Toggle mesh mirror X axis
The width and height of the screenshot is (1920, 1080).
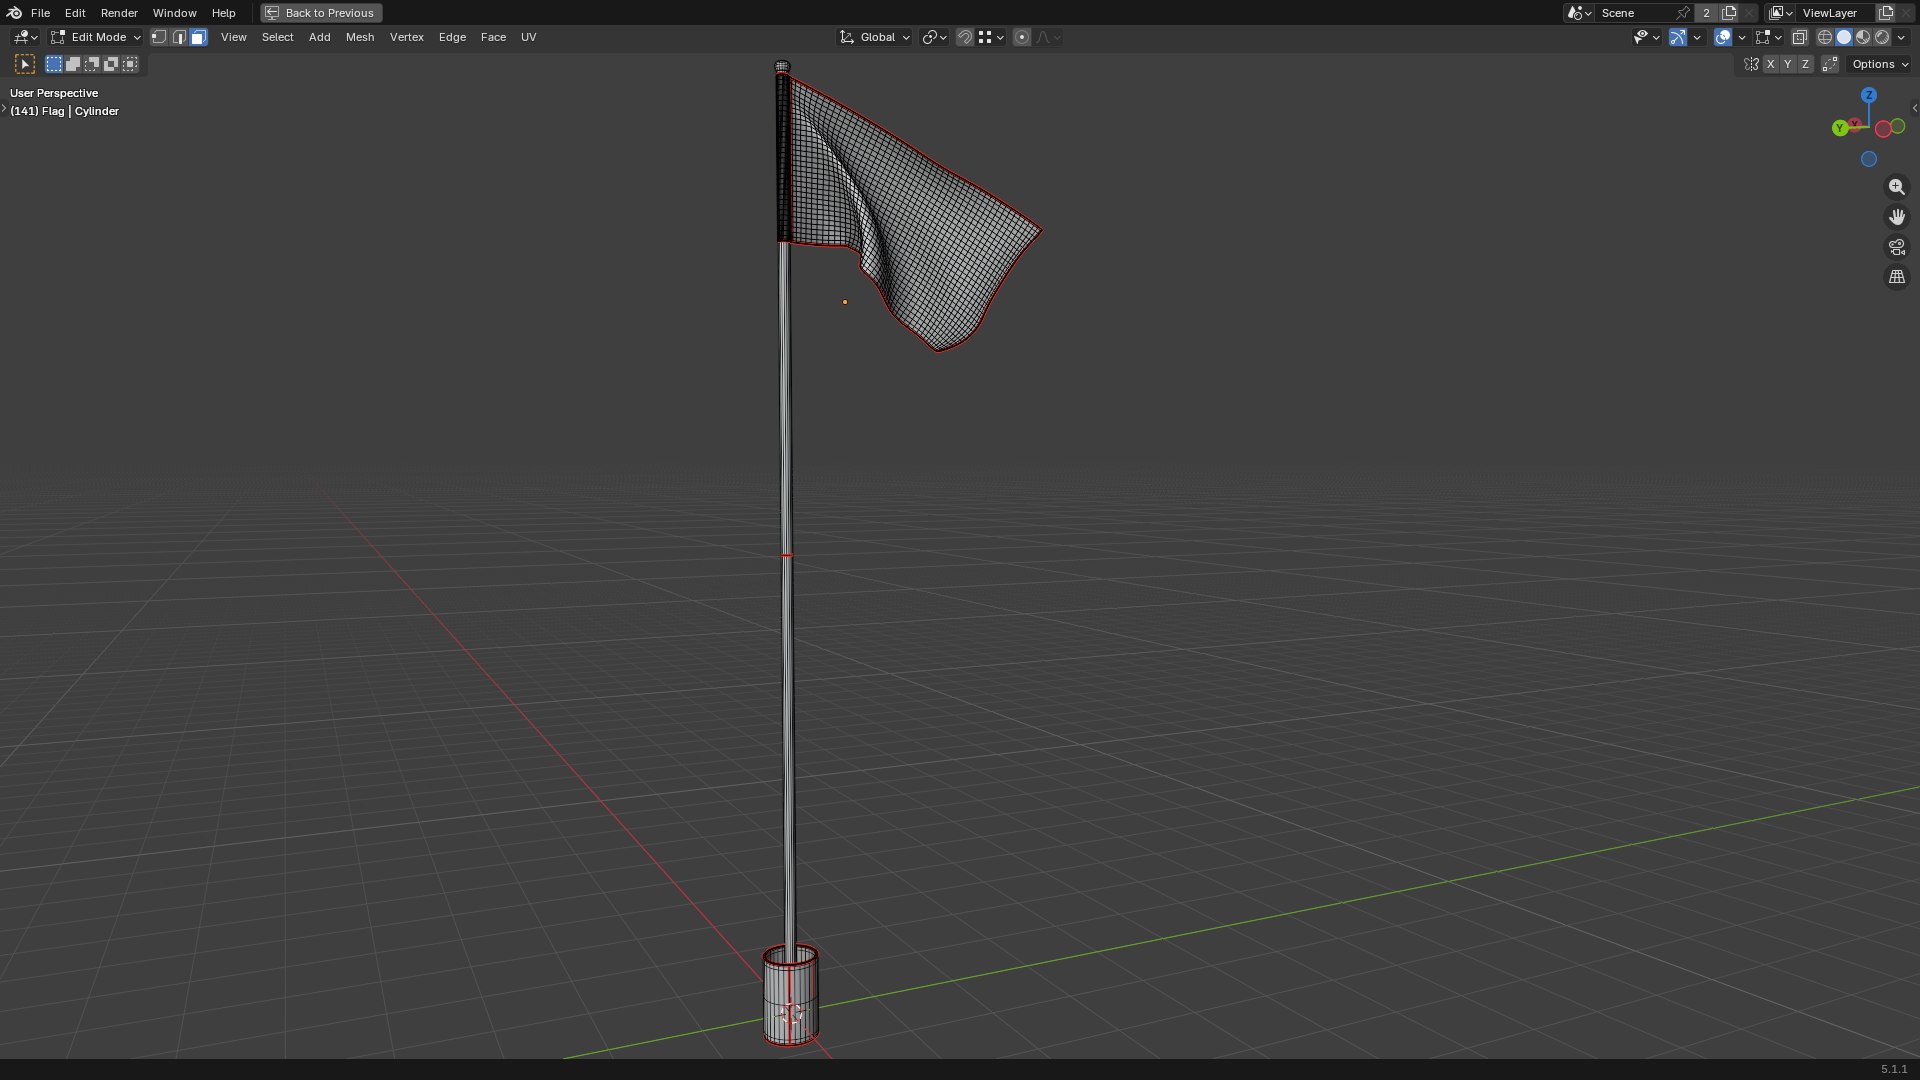click(1771, 64)
